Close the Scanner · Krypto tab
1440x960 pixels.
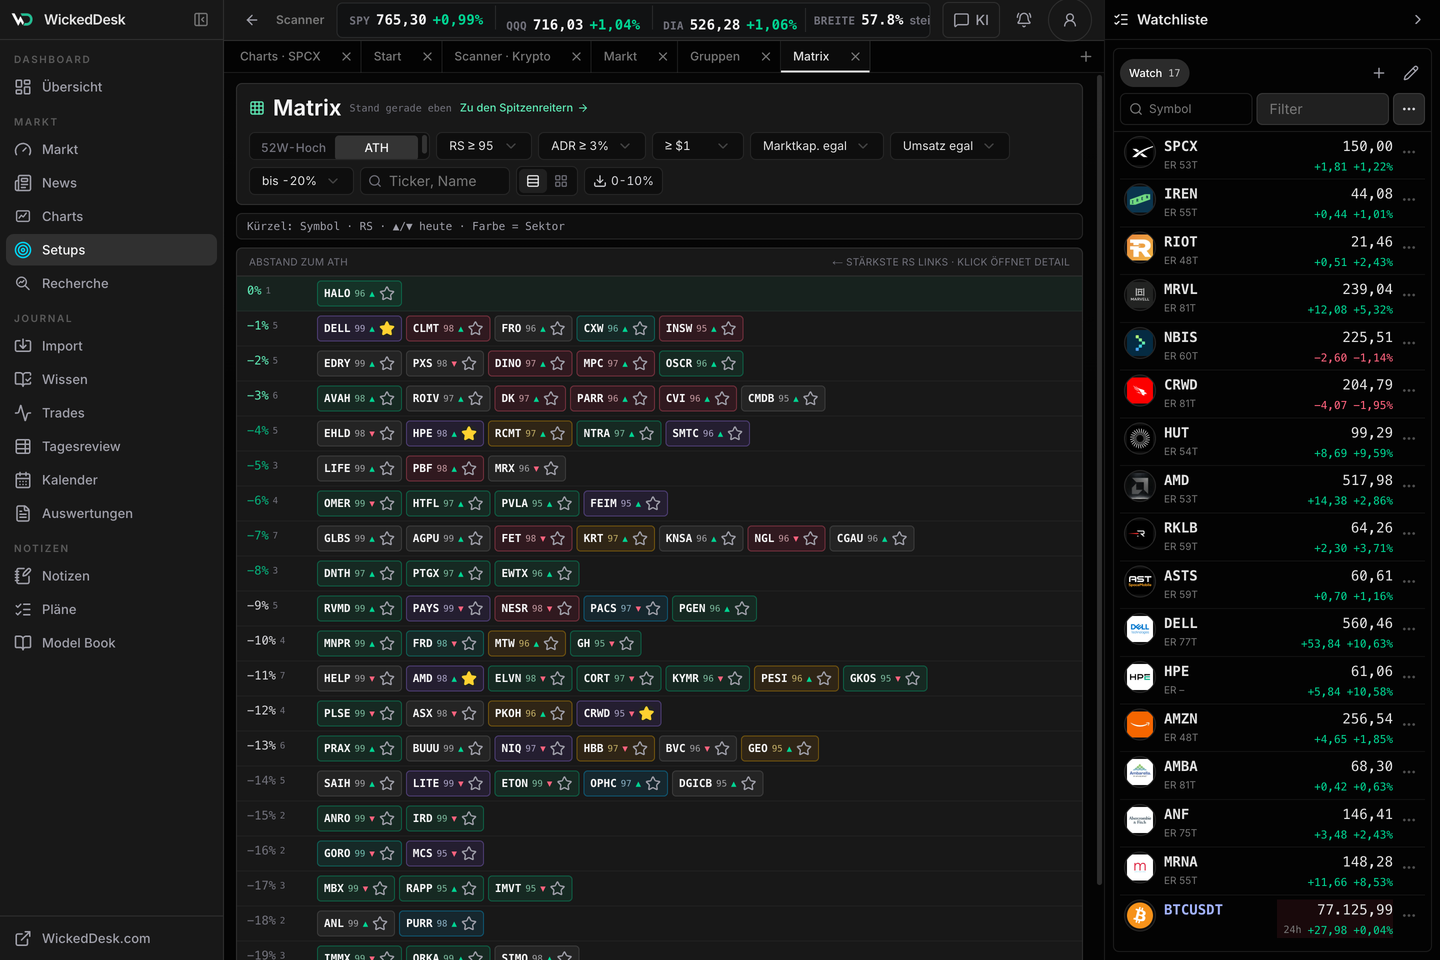(576, 57)
